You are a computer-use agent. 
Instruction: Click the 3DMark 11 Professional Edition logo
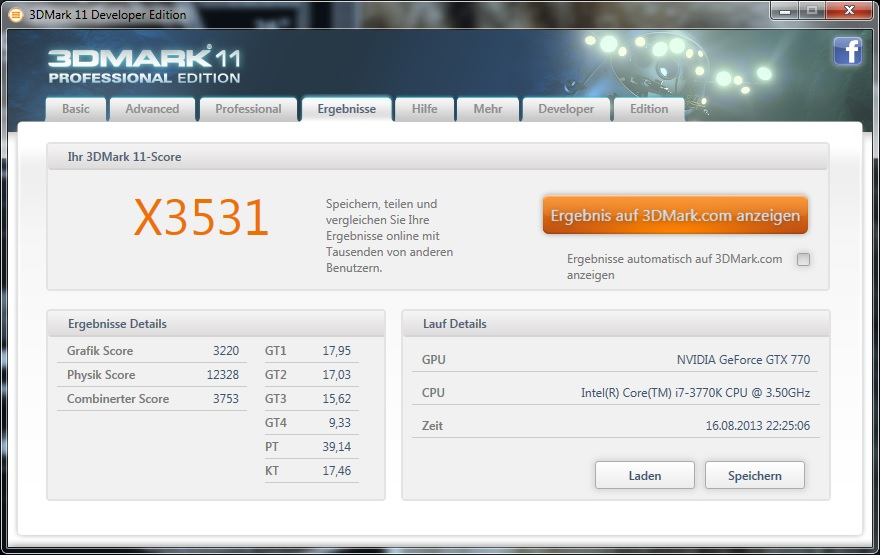(x=144, y=65)
